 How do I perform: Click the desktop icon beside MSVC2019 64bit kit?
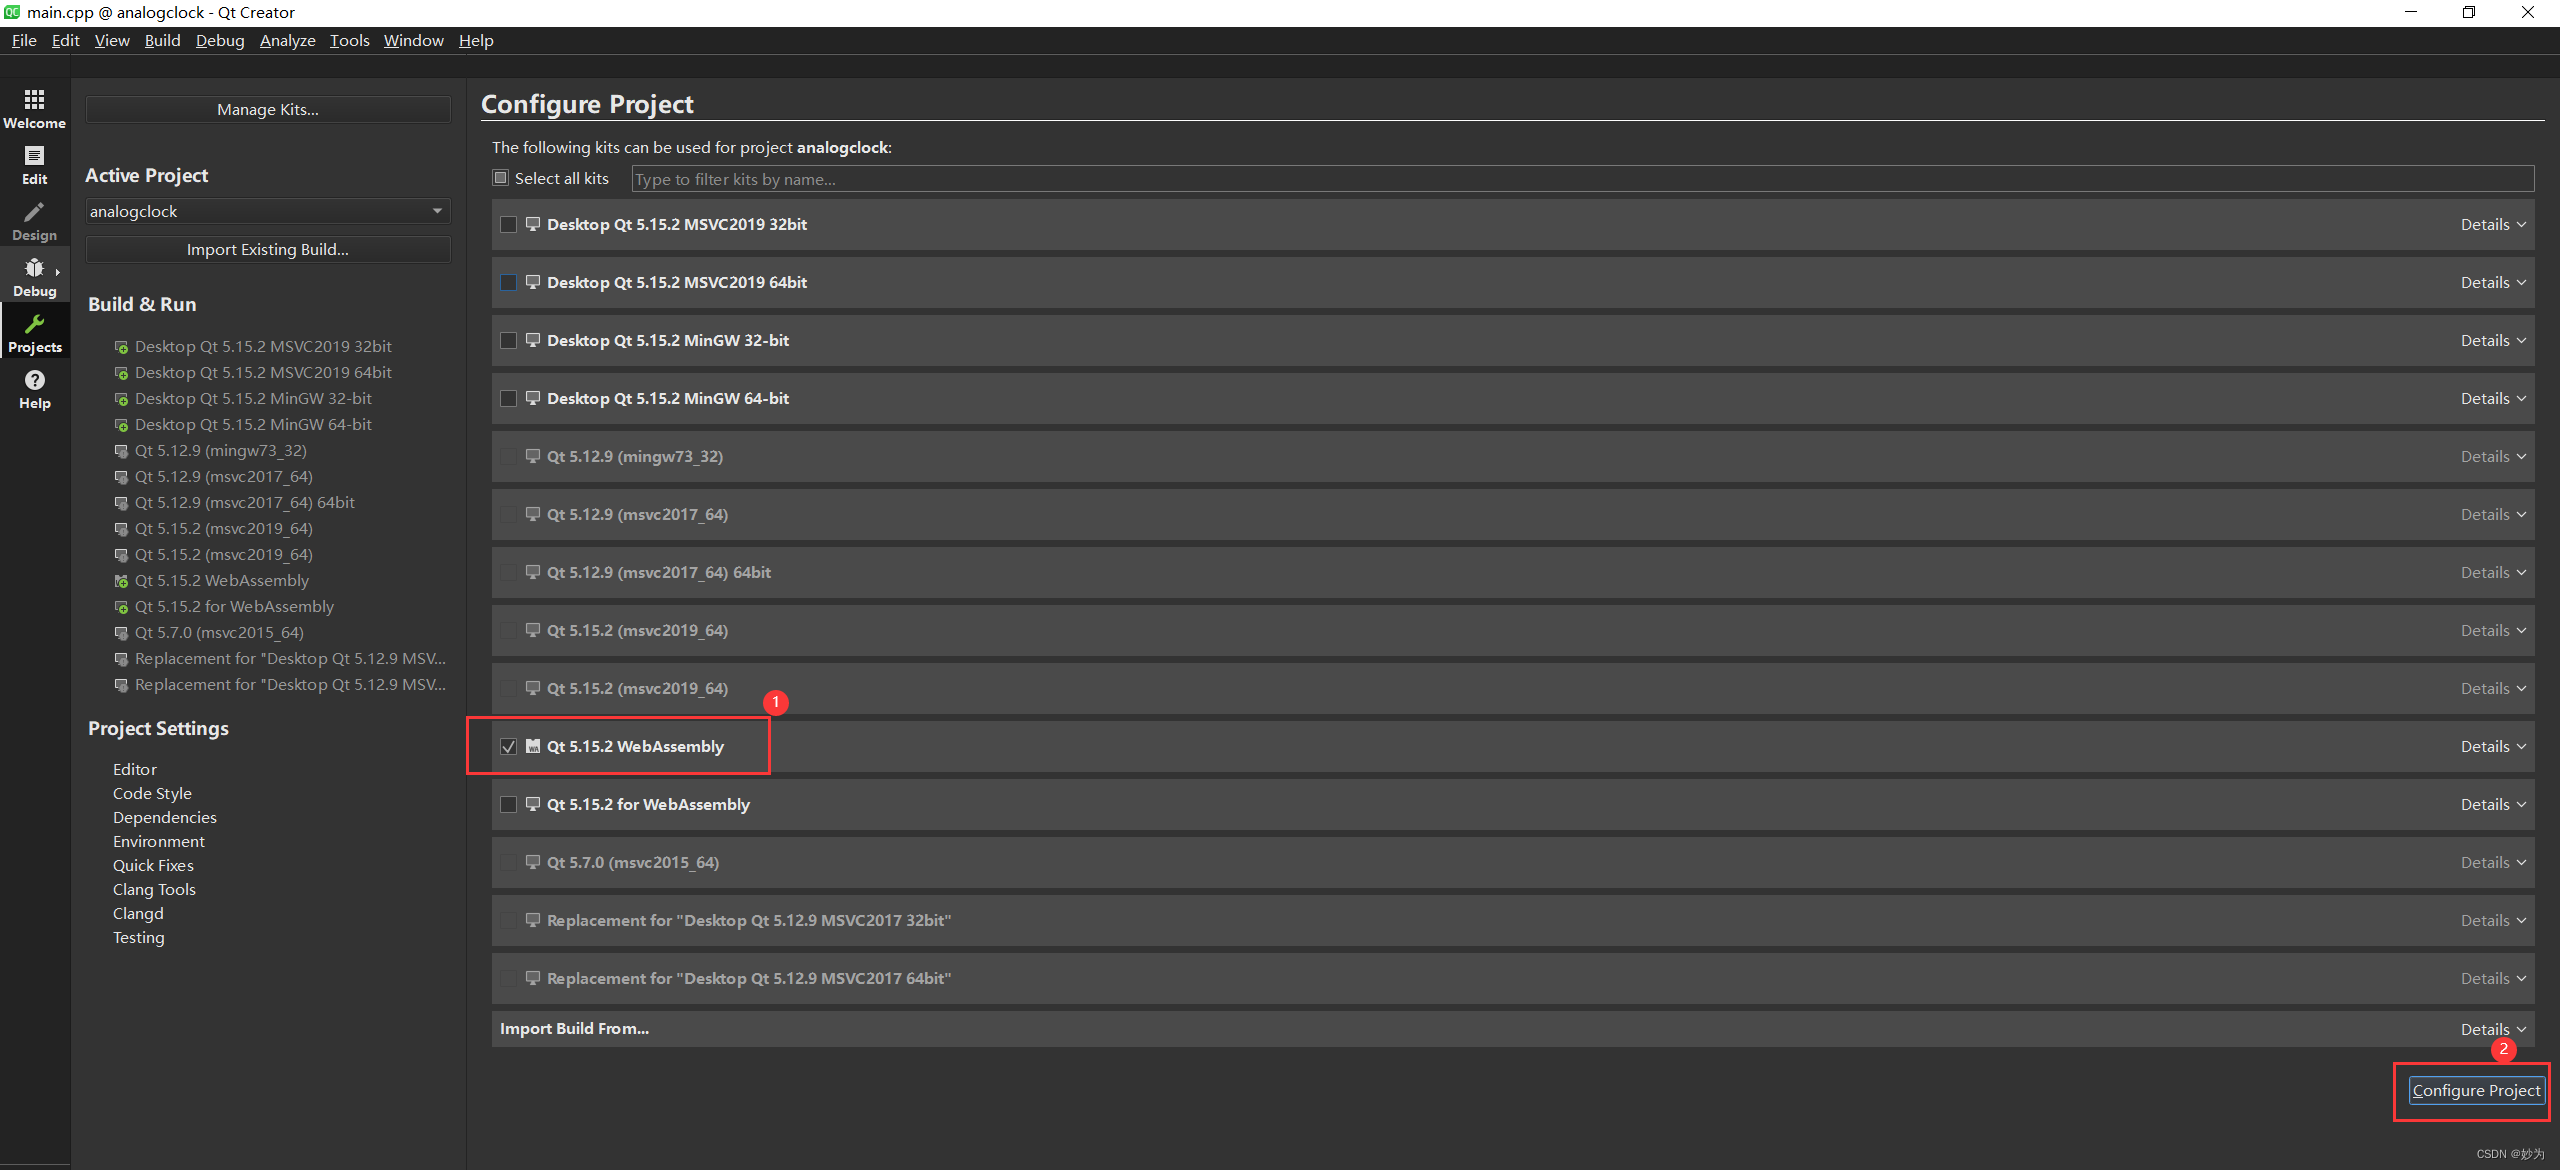(x=532, y=281)
